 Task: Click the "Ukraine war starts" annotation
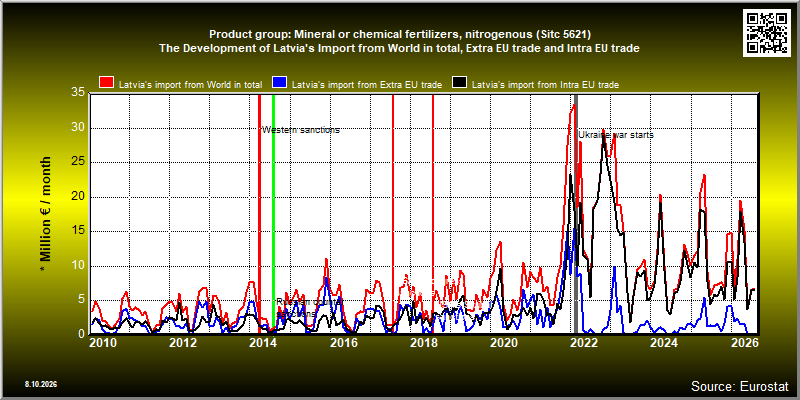tap(616, 135)
